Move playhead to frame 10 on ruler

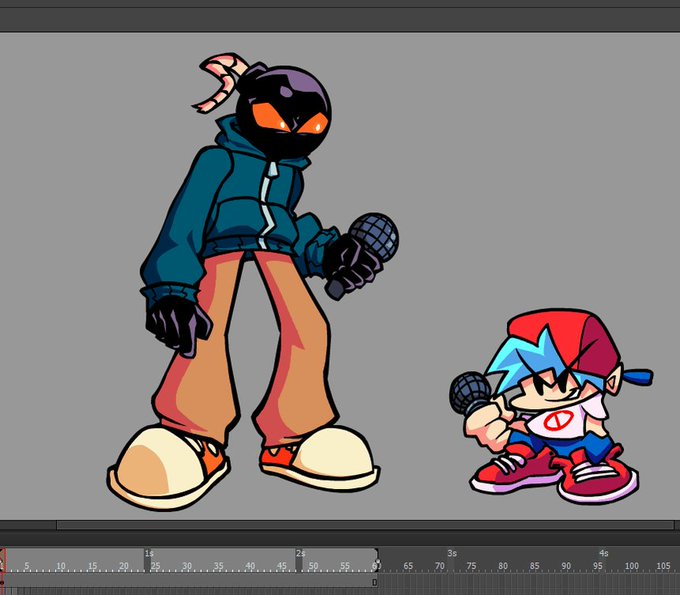61,566
